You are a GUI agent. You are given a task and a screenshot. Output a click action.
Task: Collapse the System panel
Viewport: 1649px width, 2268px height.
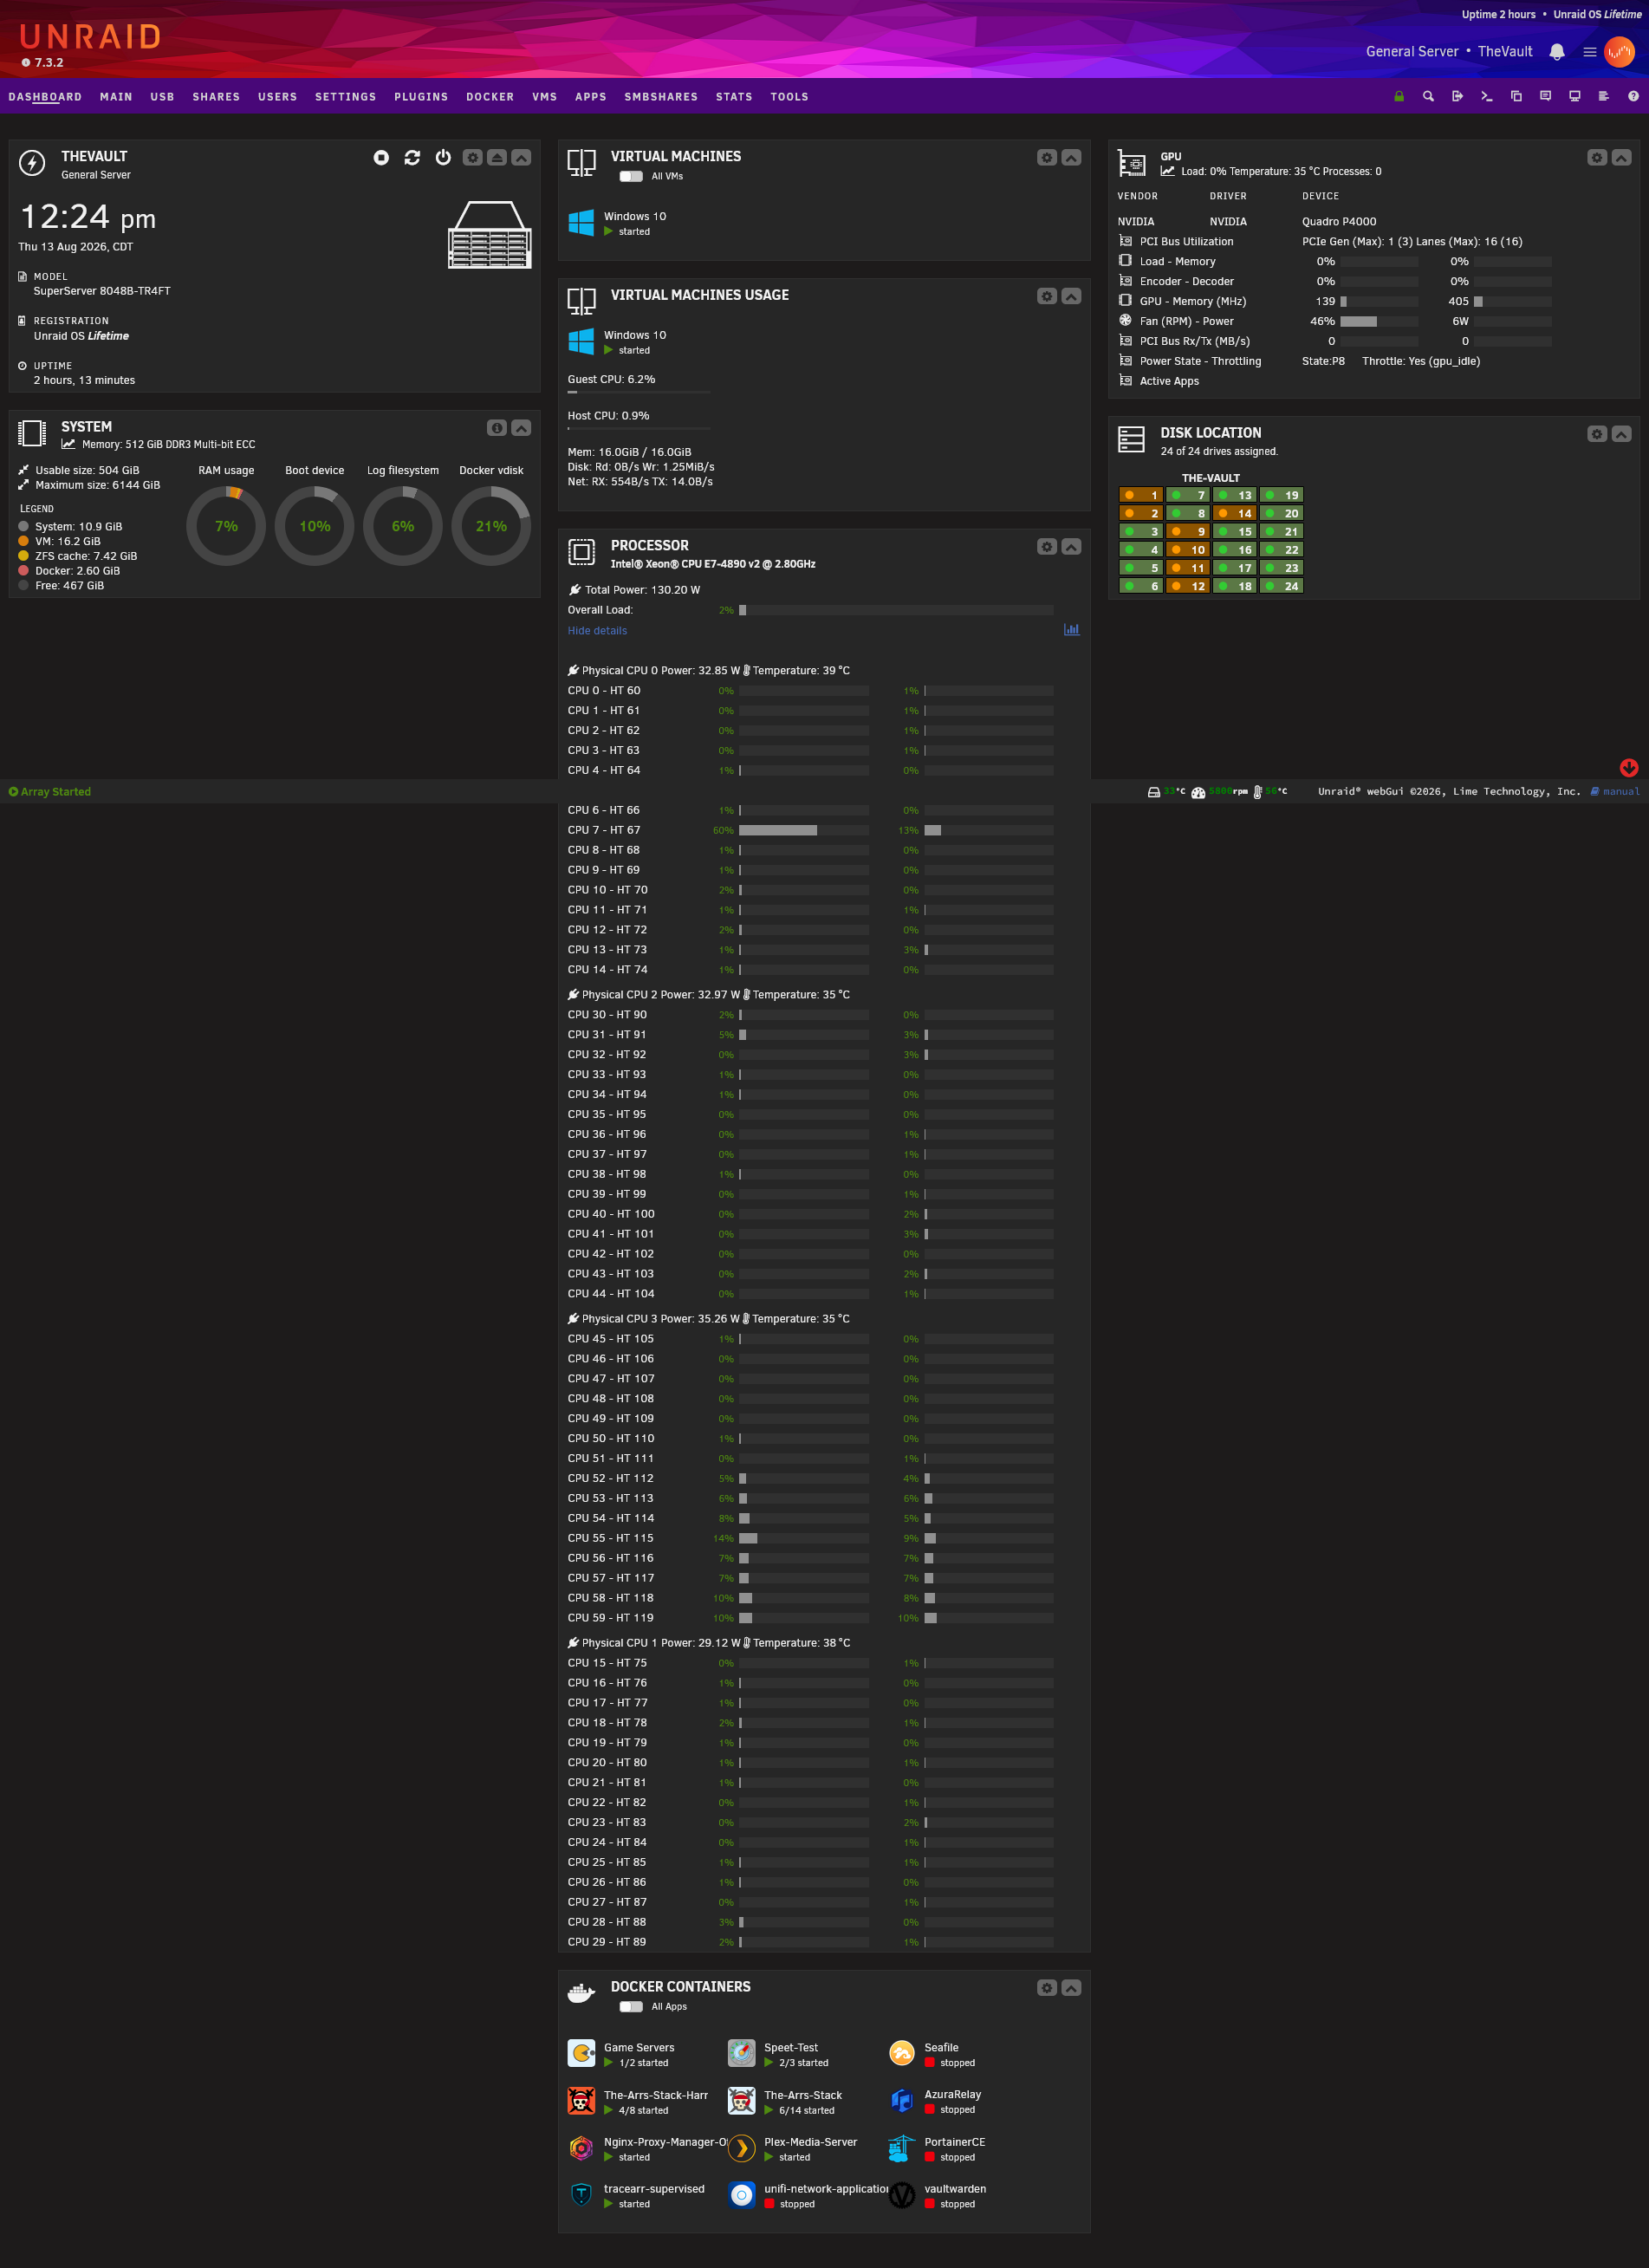point(521,428)
